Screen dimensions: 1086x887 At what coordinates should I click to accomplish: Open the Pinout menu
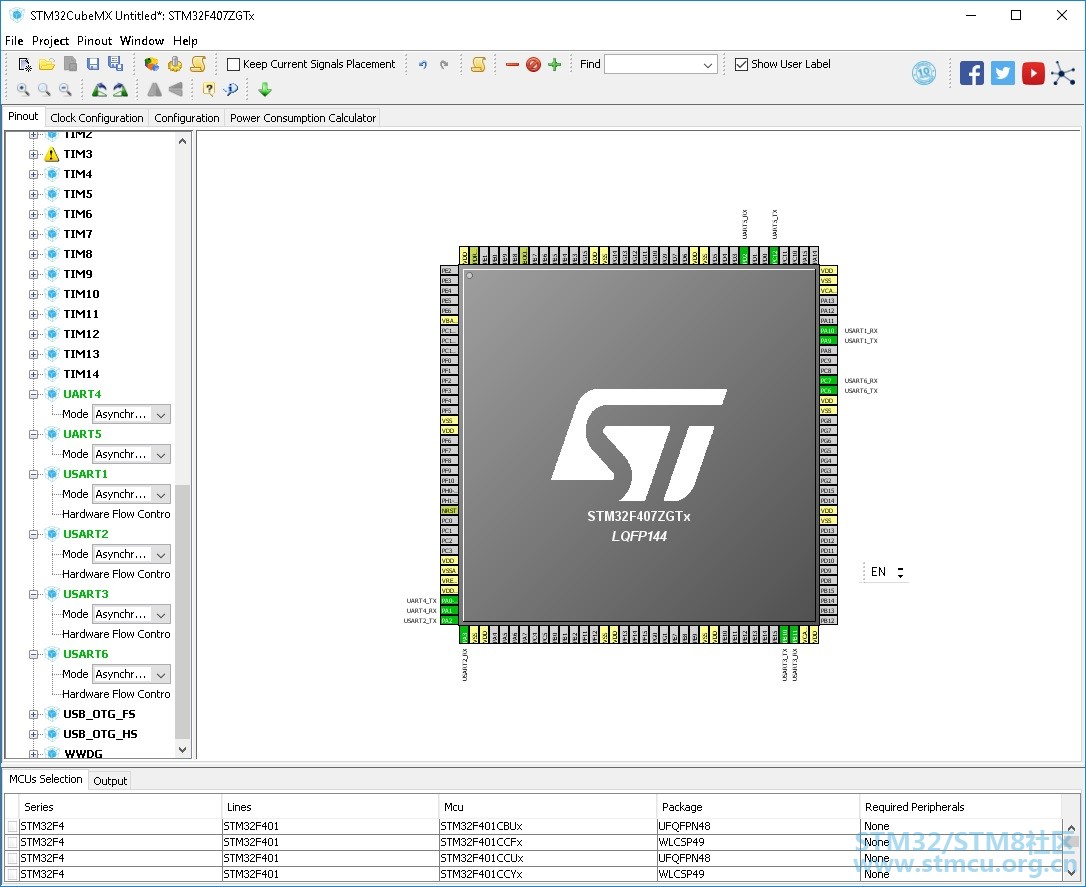pyautogui.click(x=94, y=41)
